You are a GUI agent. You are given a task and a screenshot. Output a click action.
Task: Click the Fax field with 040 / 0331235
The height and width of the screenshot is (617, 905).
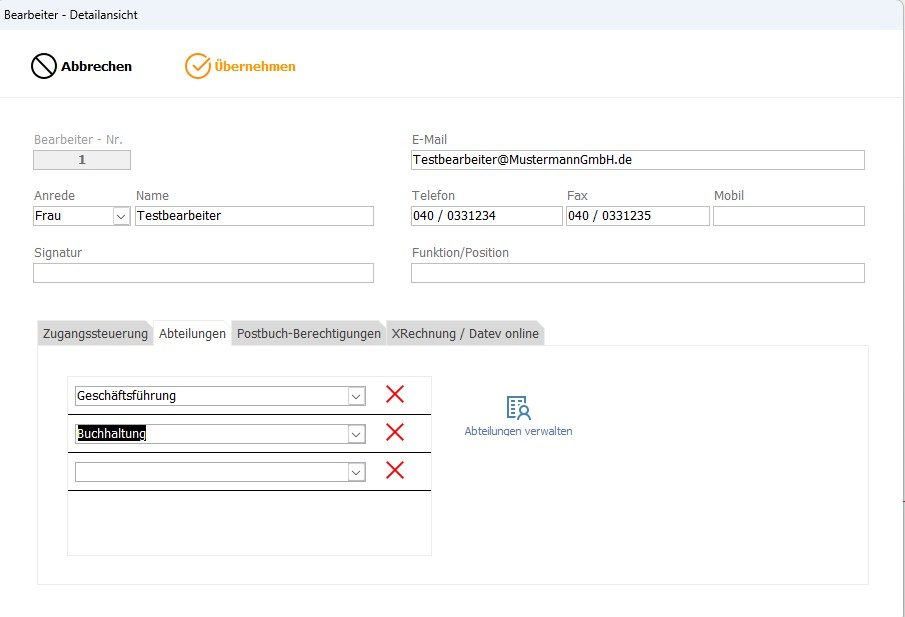point(638,216)
